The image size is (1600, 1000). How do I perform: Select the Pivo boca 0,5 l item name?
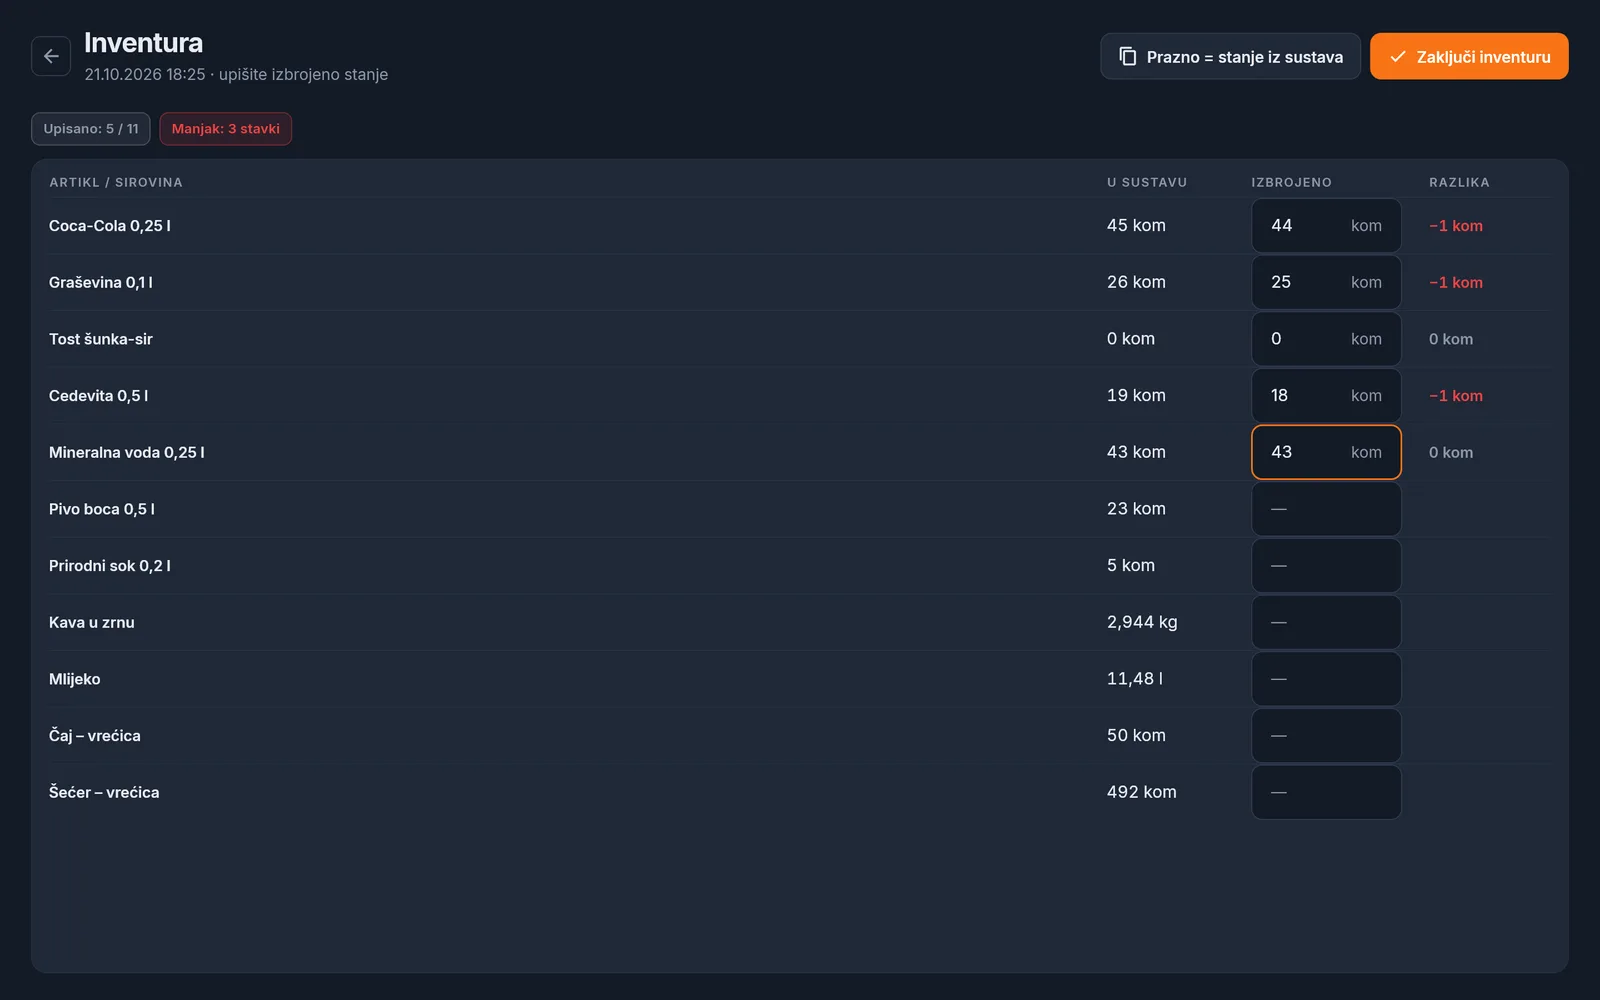102,509
